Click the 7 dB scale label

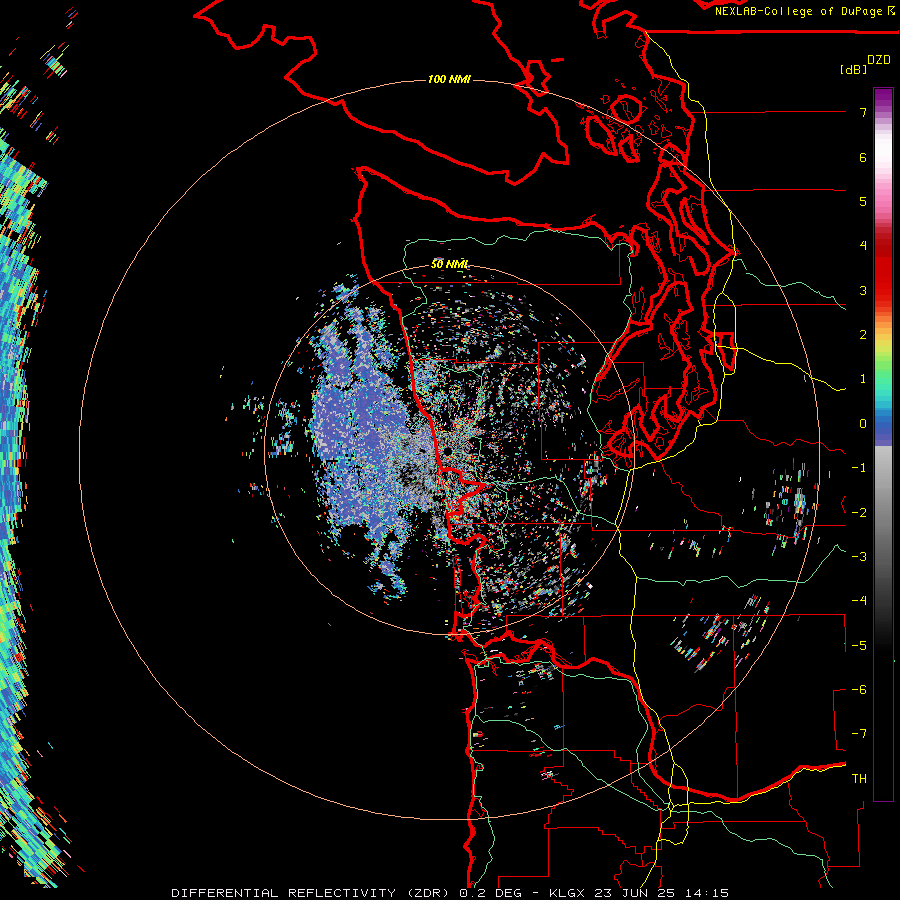pyautogui.click(x=863, y=112)
